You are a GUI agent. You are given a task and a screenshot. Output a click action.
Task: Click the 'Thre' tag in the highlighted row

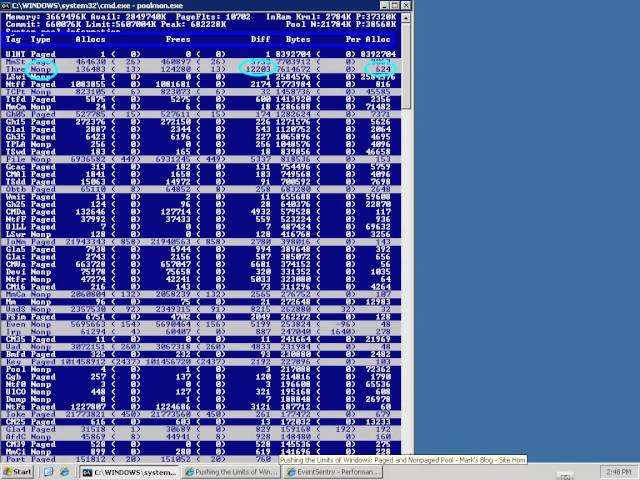[x=15, y=69]
